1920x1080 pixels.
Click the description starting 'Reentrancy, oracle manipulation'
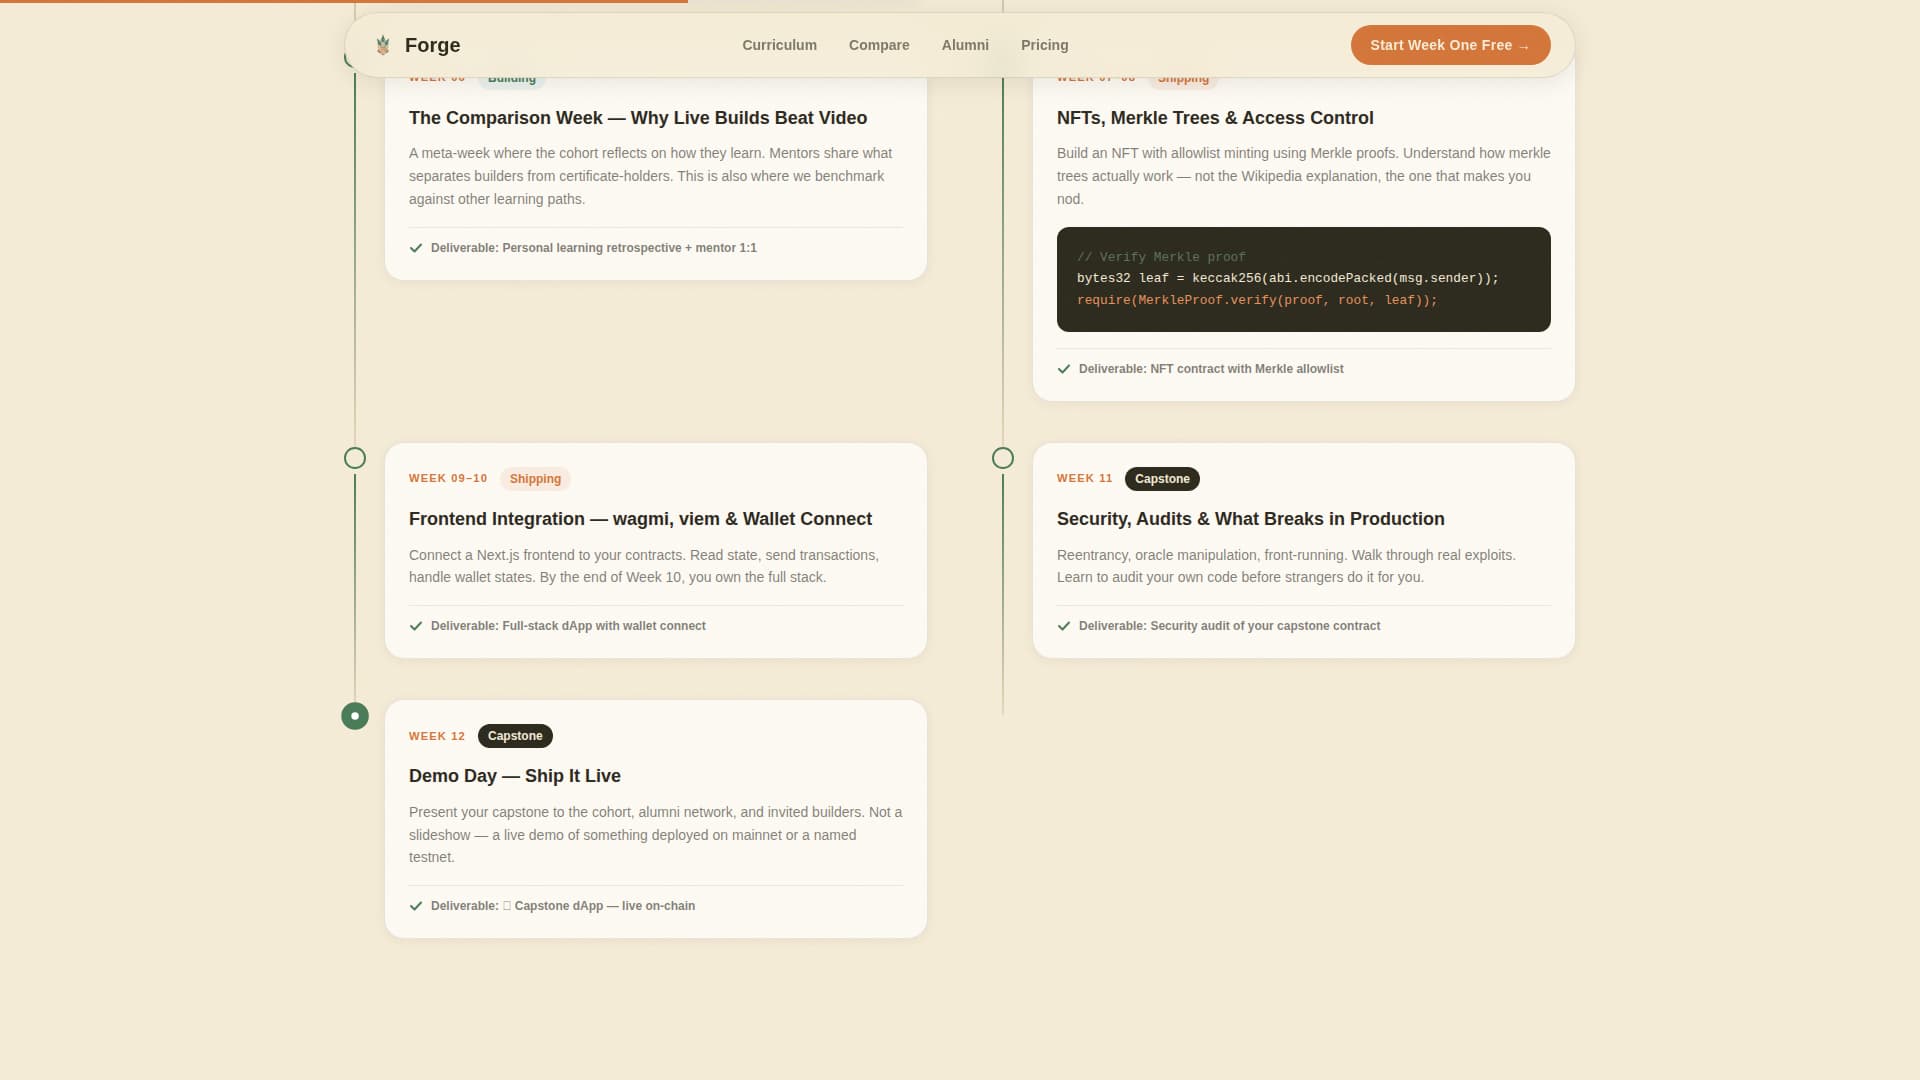coord(1286,566)
